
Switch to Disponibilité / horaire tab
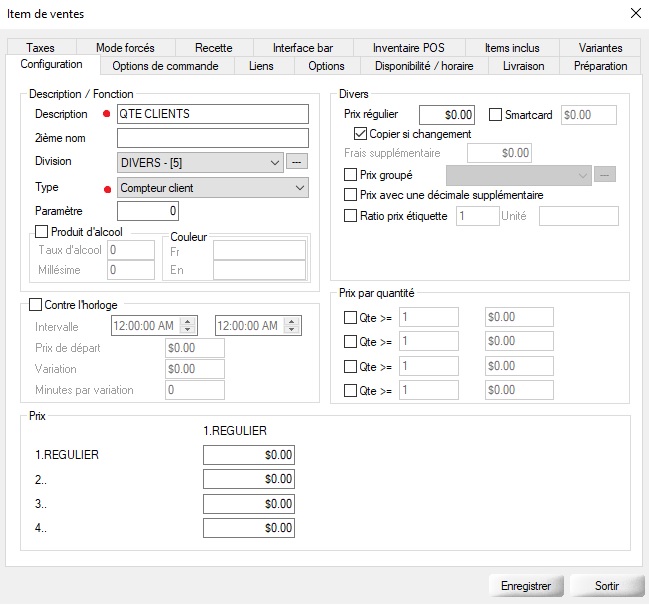click(x=424, y=66)
